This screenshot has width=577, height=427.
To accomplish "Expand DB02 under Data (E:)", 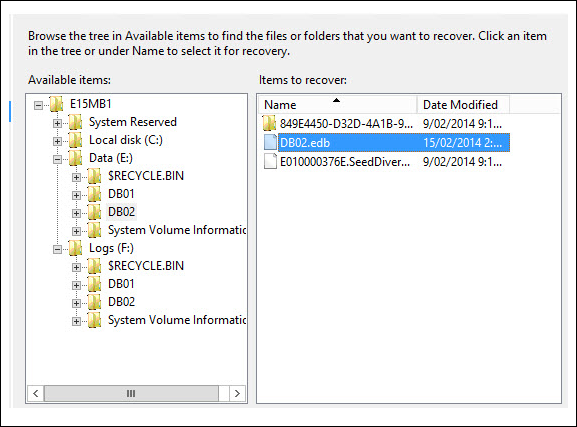I will click(x=76, y=214).
